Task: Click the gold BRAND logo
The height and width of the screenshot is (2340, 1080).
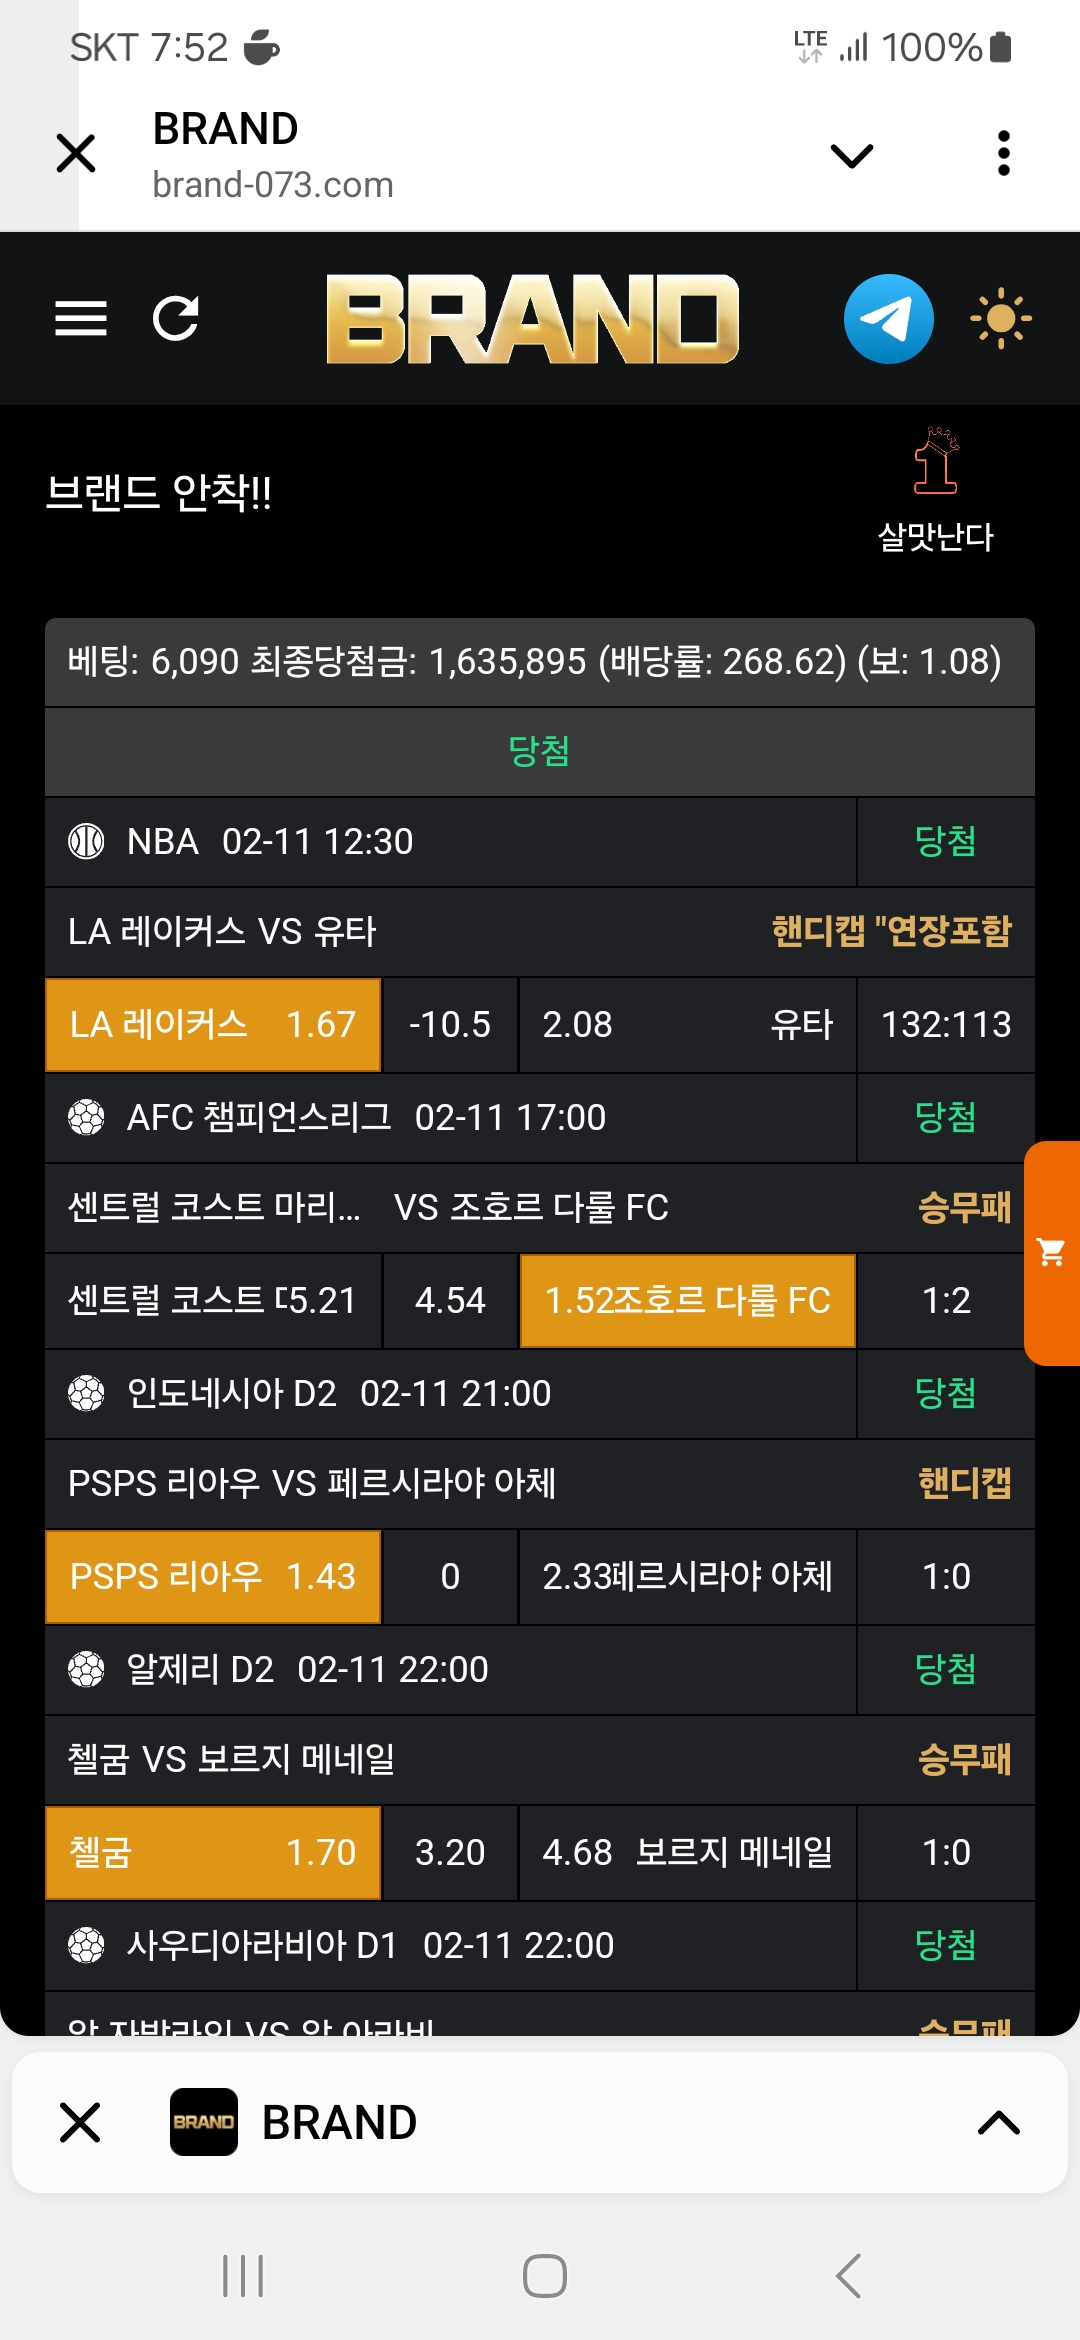Action: [532, 319]
